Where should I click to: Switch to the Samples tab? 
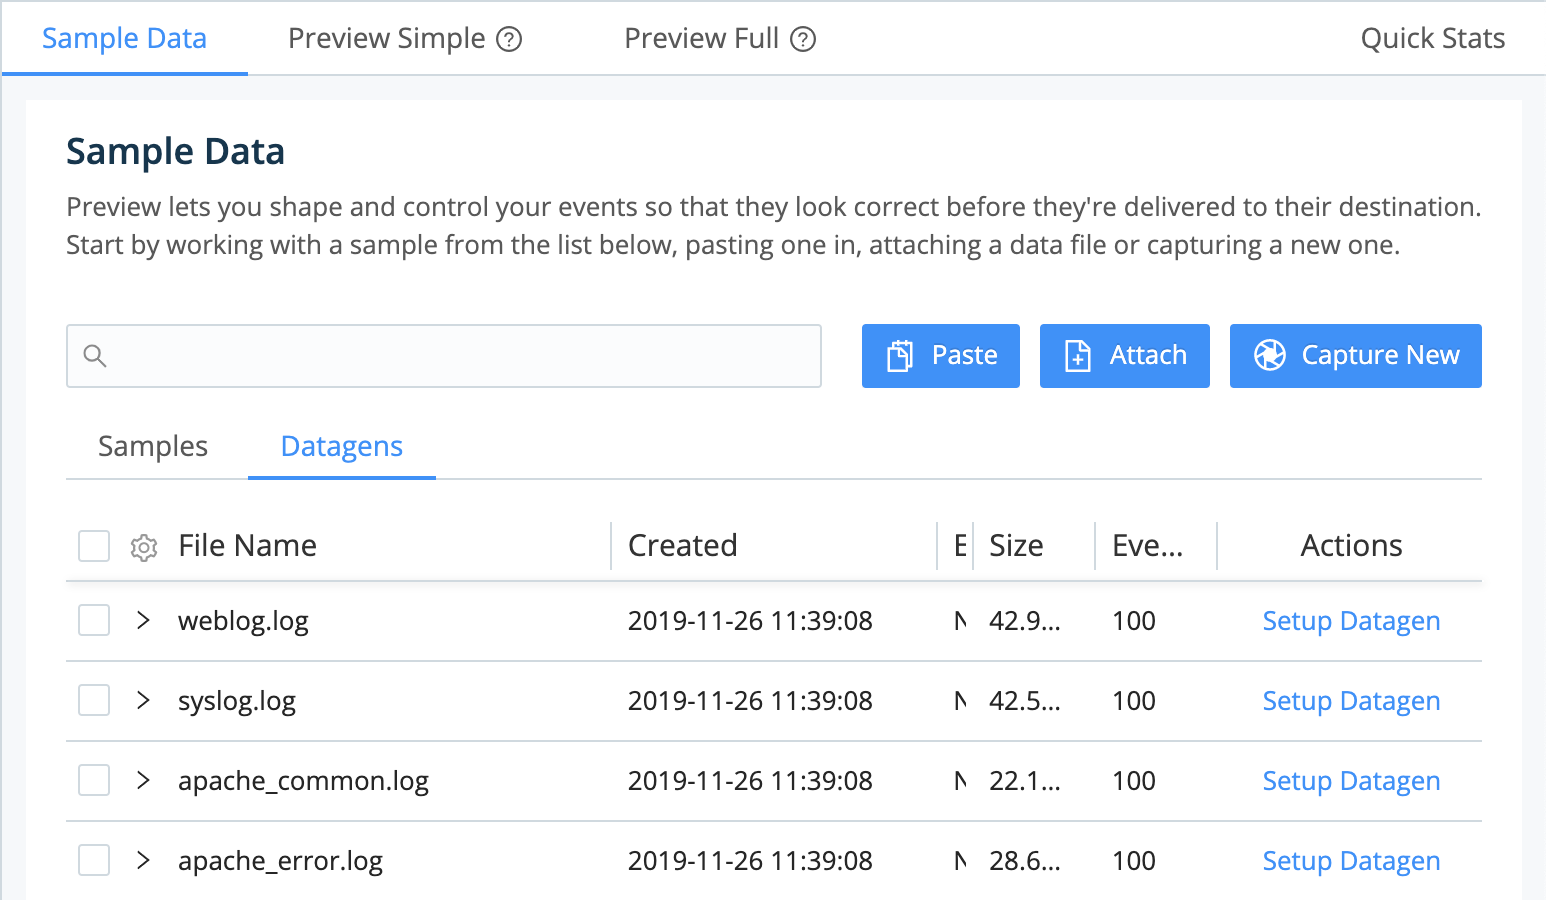click(x=152, y=446)
